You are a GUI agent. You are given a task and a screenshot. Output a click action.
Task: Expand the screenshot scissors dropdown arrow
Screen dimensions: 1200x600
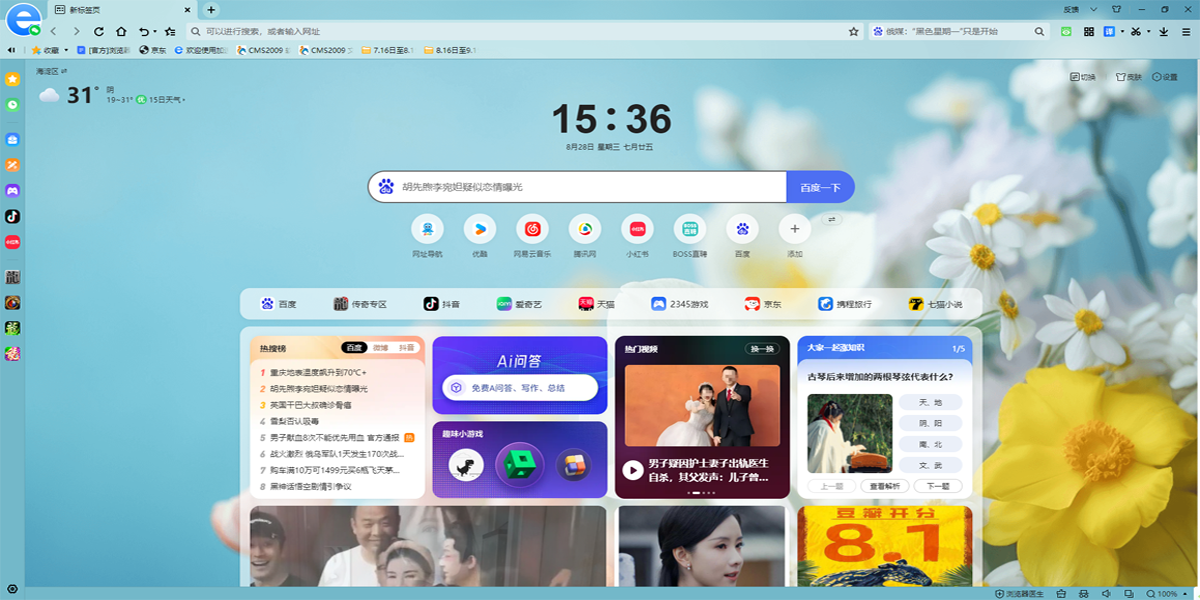pos(1149,32)
